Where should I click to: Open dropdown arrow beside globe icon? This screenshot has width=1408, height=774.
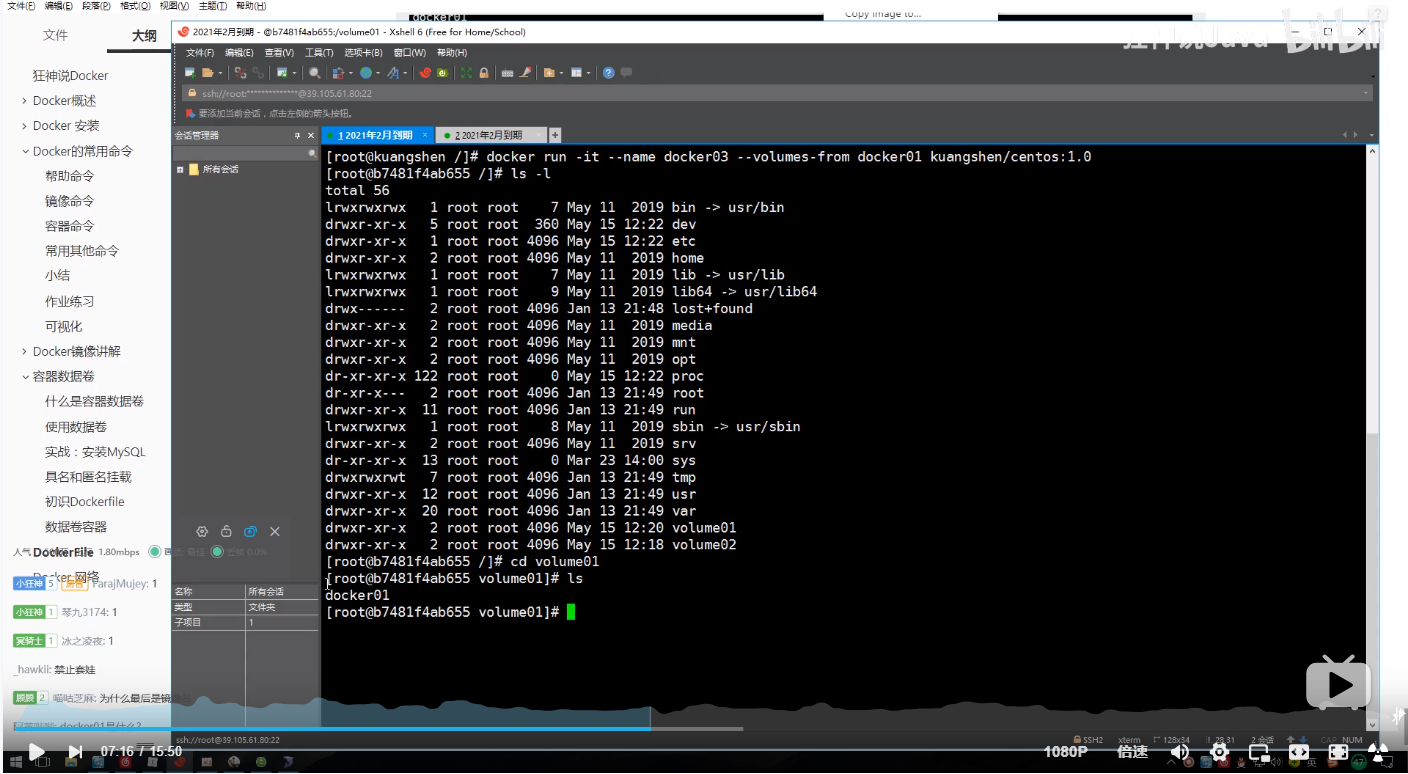pyautogui.click(x=378, y=73)
